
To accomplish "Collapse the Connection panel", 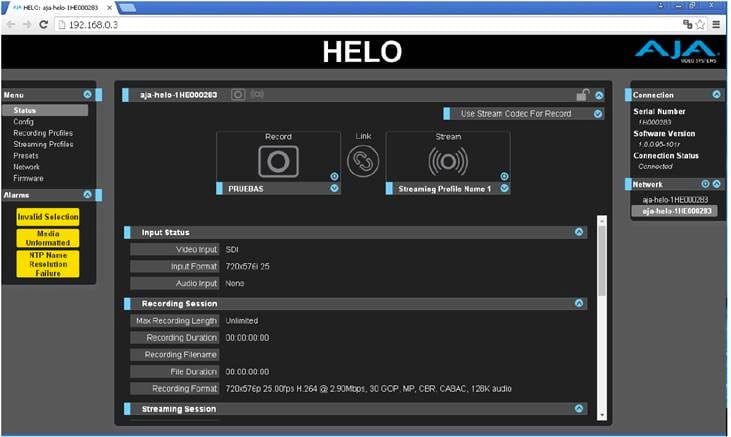I will (x=717, y=95).
